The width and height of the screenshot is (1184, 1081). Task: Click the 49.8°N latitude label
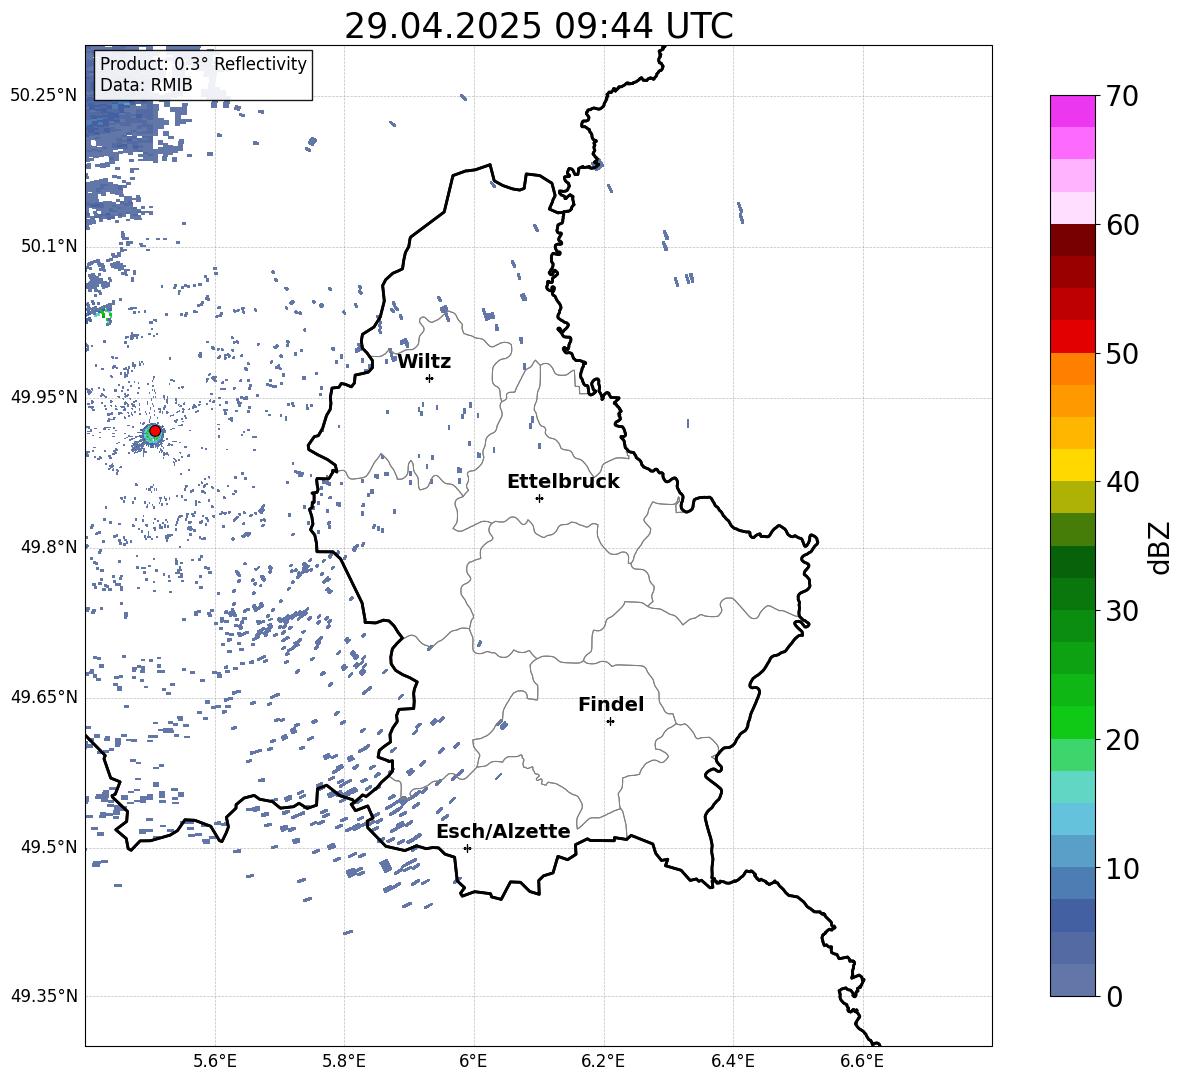coord(49,547)
